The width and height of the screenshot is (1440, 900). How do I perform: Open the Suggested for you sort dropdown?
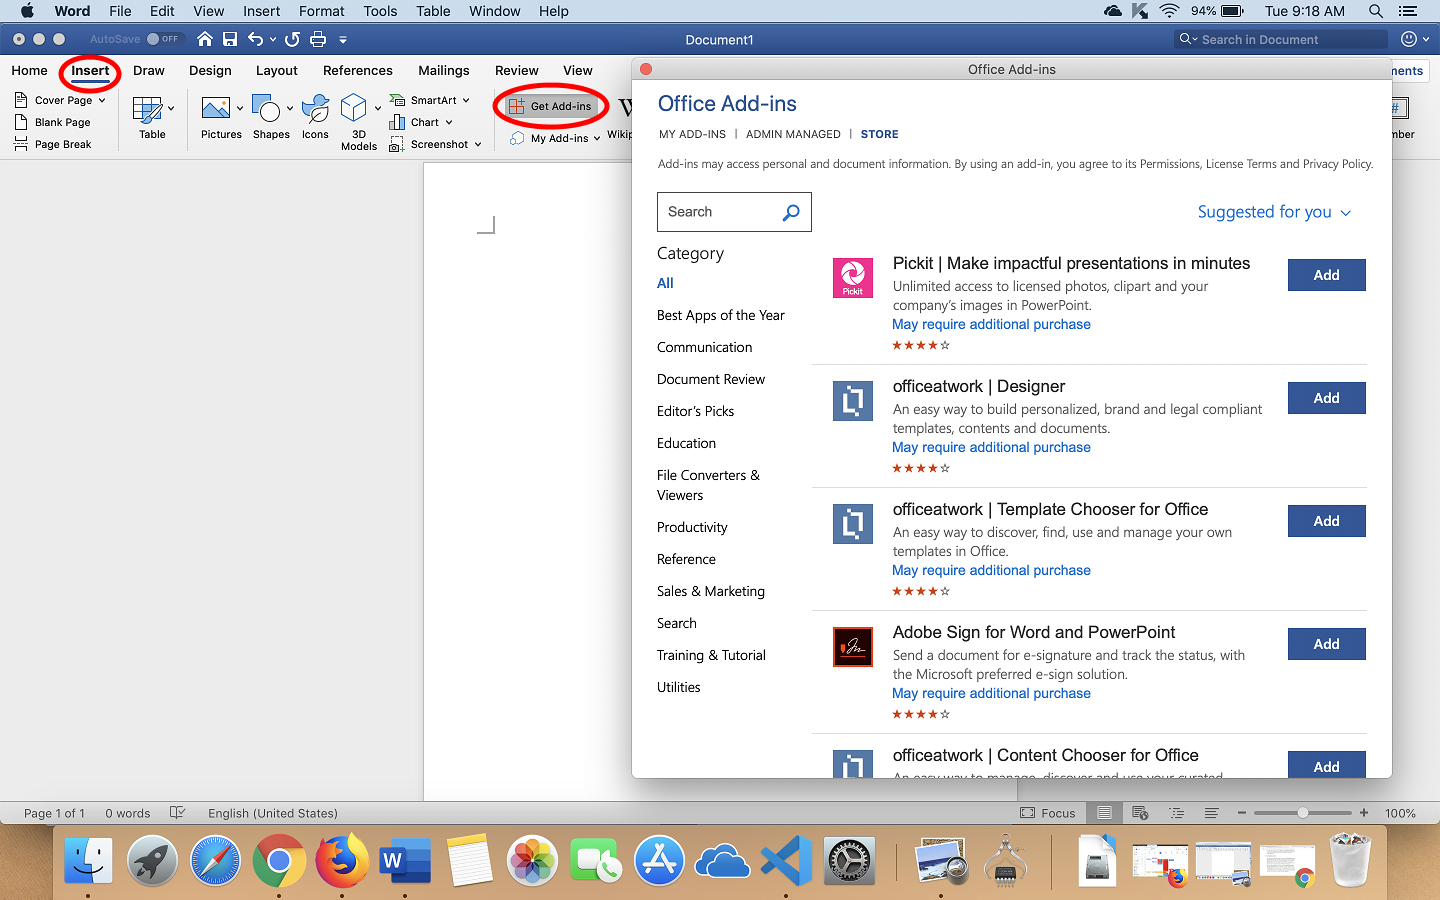(x=1275, y=212)
